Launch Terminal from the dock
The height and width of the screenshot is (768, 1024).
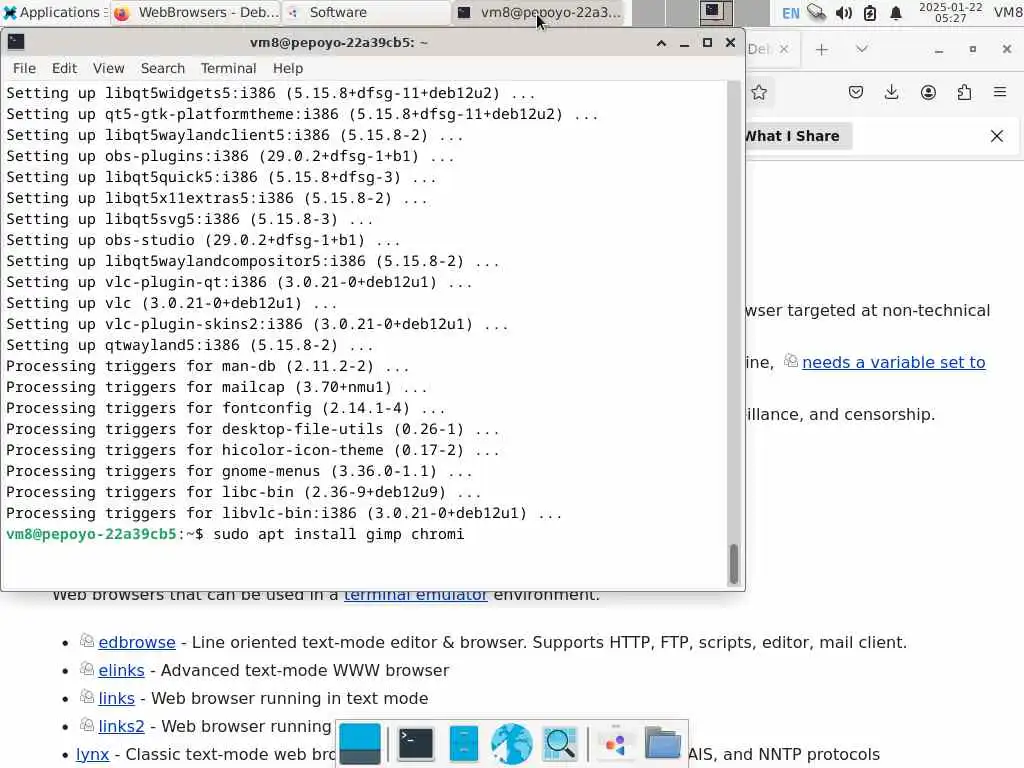click(415, 744)
